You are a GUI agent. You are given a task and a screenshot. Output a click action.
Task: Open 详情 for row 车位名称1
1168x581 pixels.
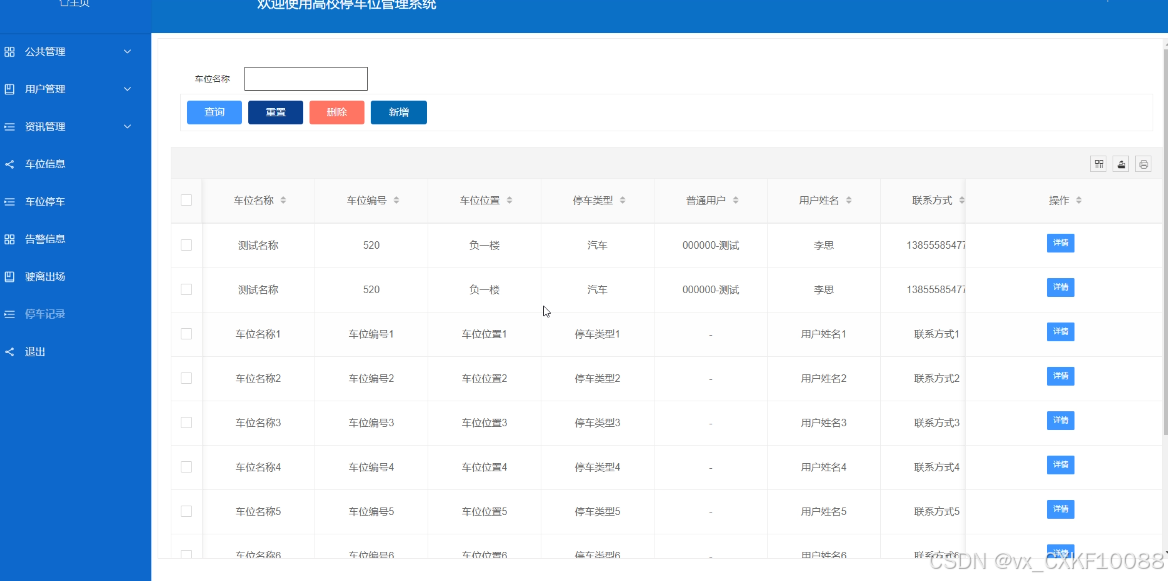click(1061, 331)
